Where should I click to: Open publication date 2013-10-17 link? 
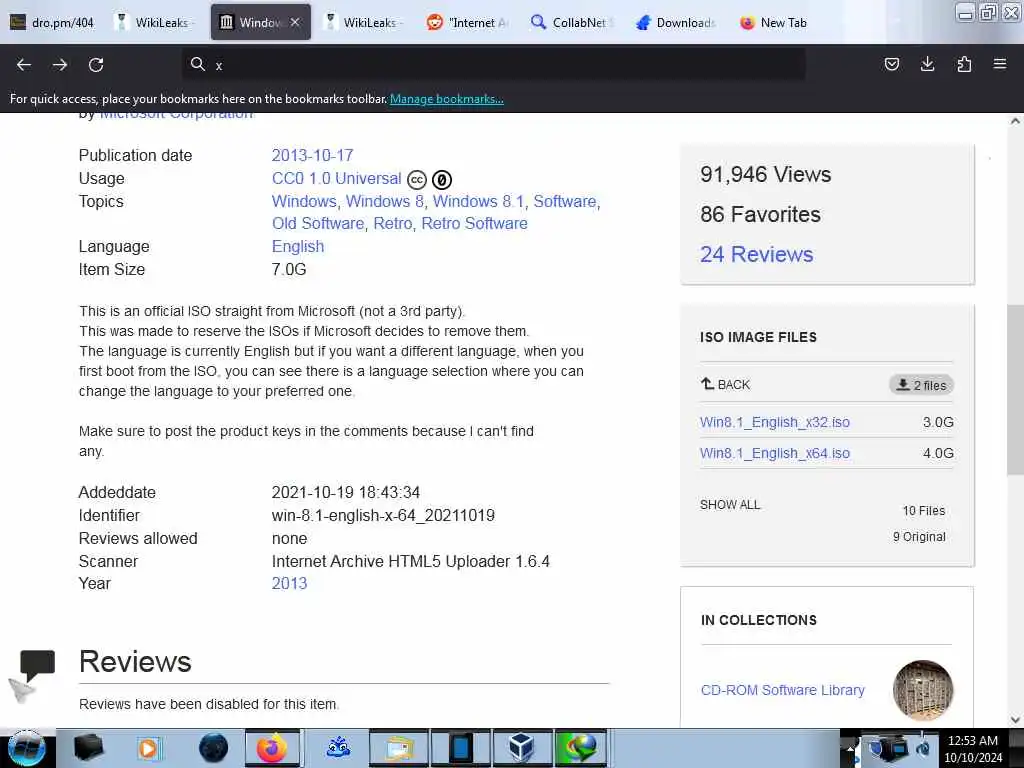312,155
